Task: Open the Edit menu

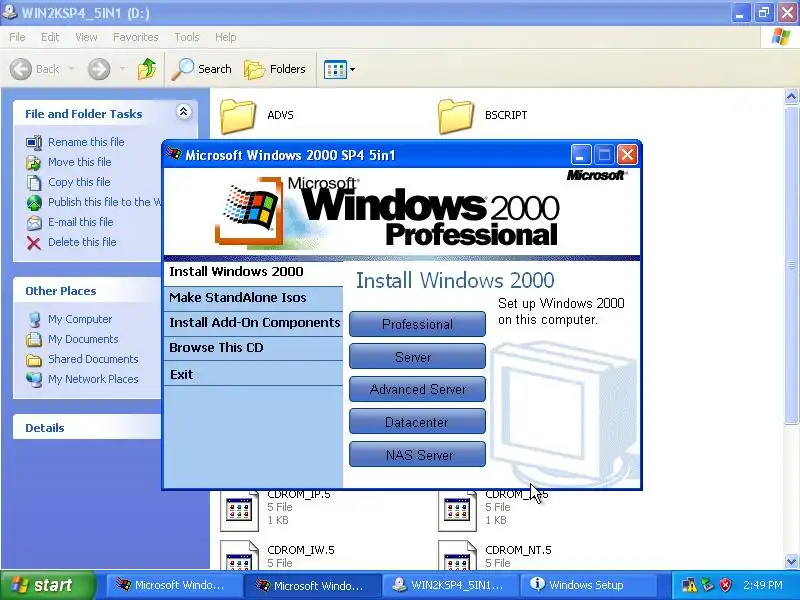Action: (x=50, y=37)
